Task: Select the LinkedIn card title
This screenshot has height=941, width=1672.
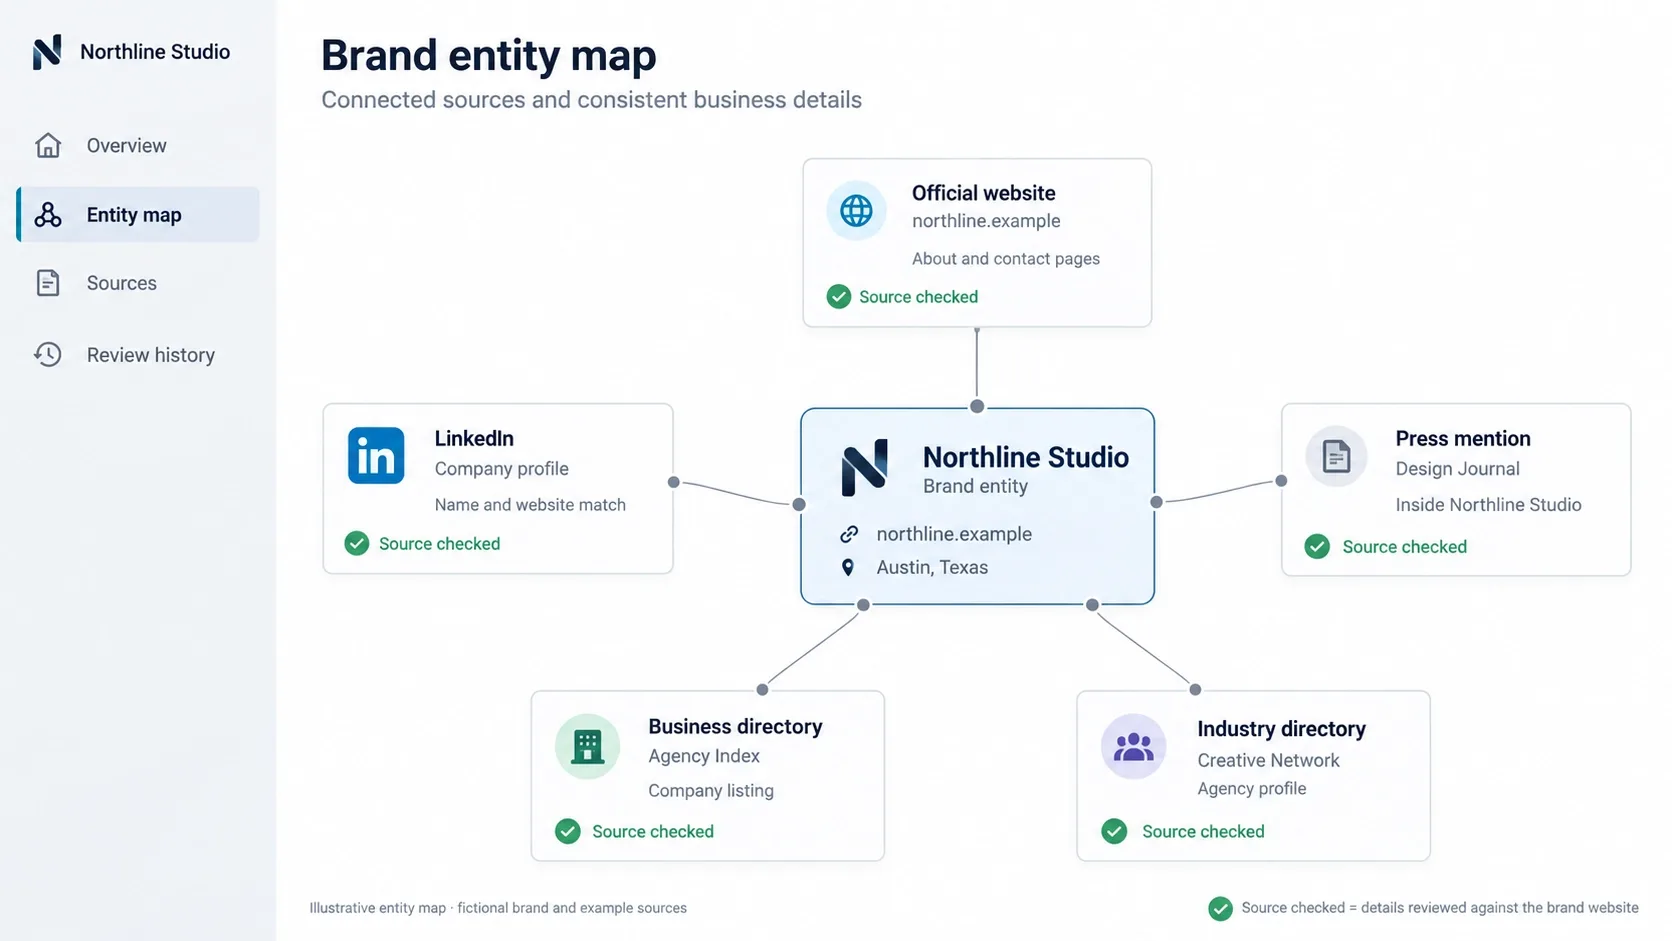Action: pos(474,438)
